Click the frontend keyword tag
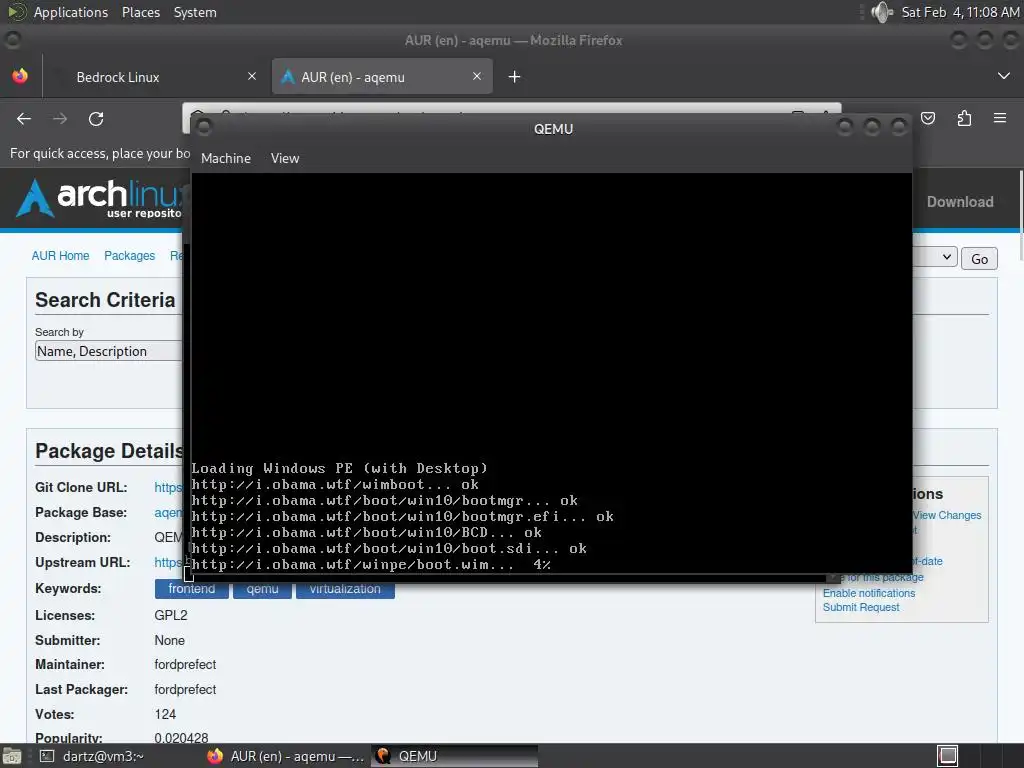The height and width of the screenshot is (768, 1024). 191,589
